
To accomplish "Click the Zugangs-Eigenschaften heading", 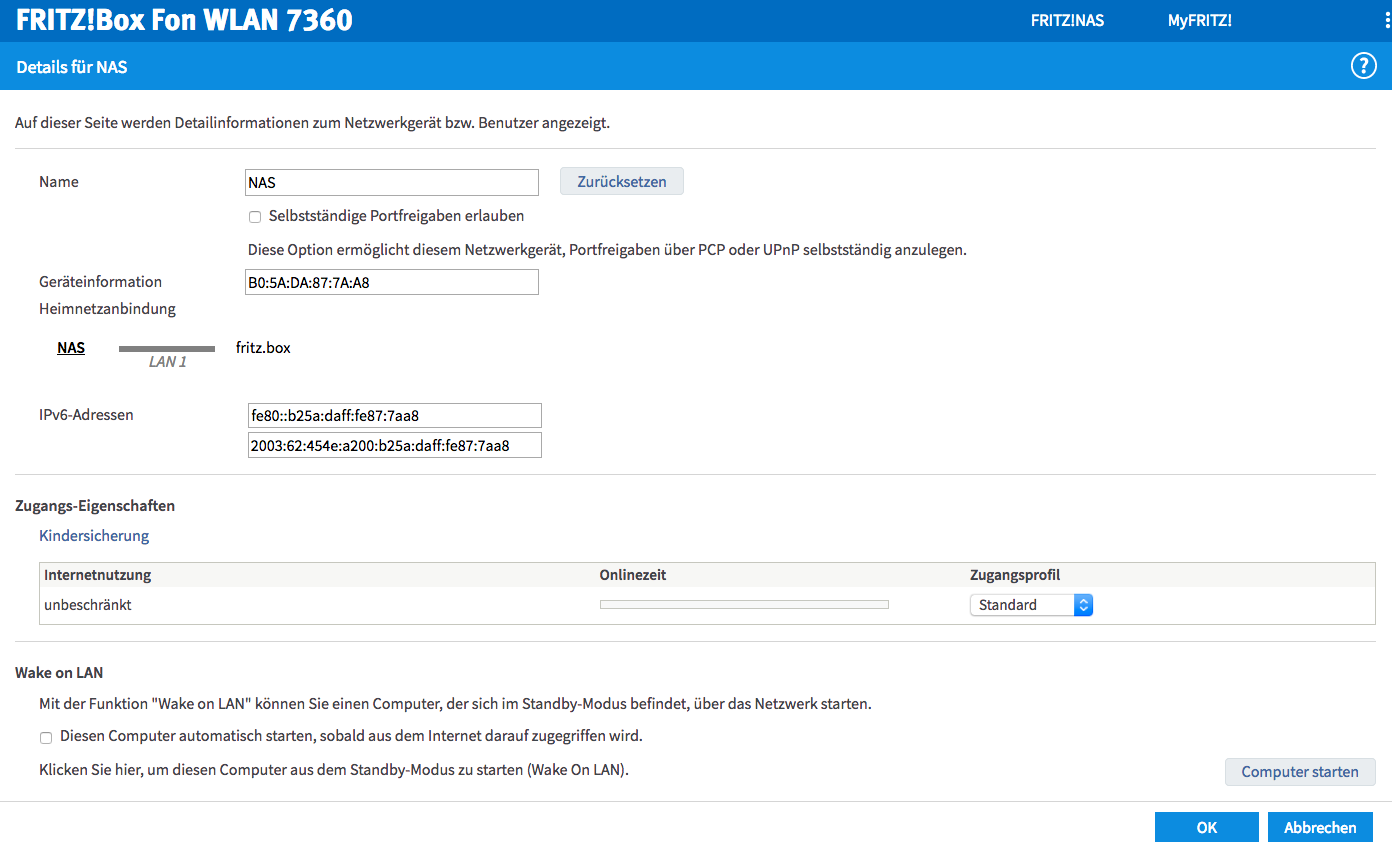I will [95, 507].
